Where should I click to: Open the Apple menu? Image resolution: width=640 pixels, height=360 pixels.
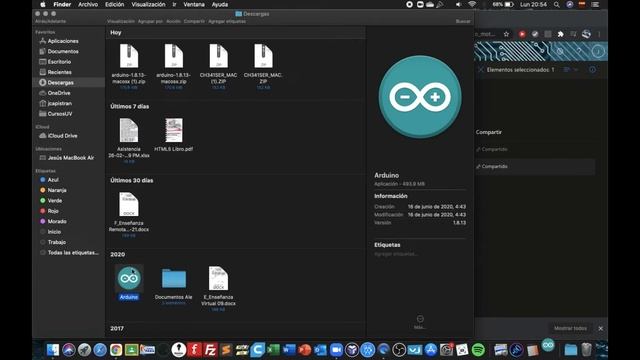click(x=43, y=4)
